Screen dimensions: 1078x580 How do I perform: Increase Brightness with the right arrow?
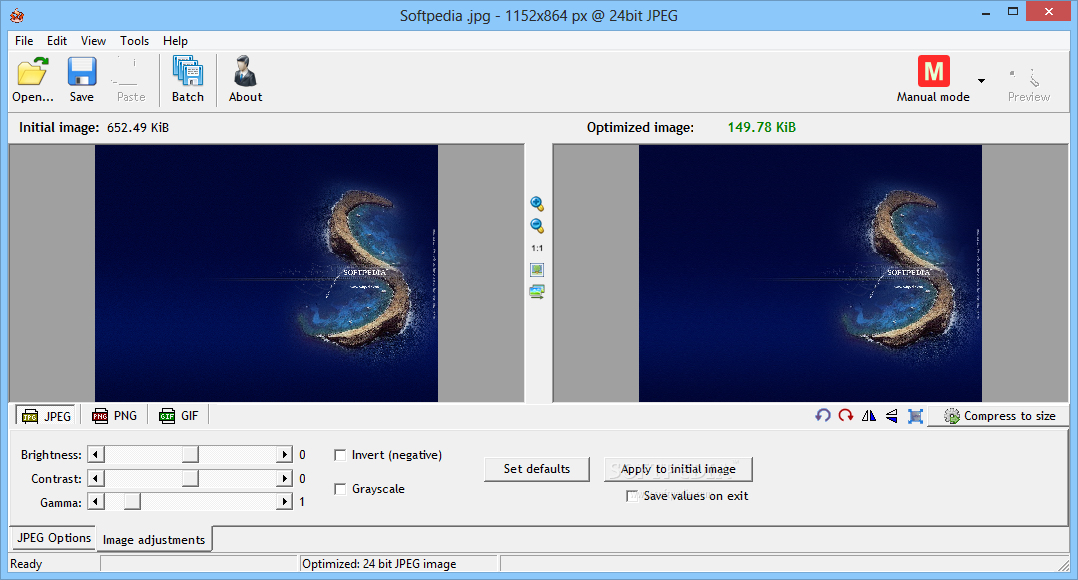[x=285, y=454]
